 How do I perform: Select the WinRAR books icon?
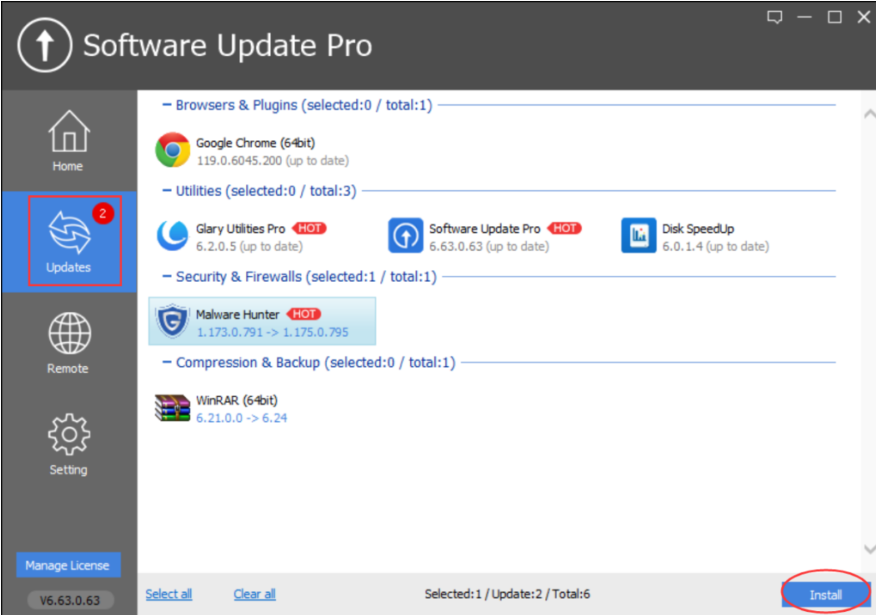[173, 408]
